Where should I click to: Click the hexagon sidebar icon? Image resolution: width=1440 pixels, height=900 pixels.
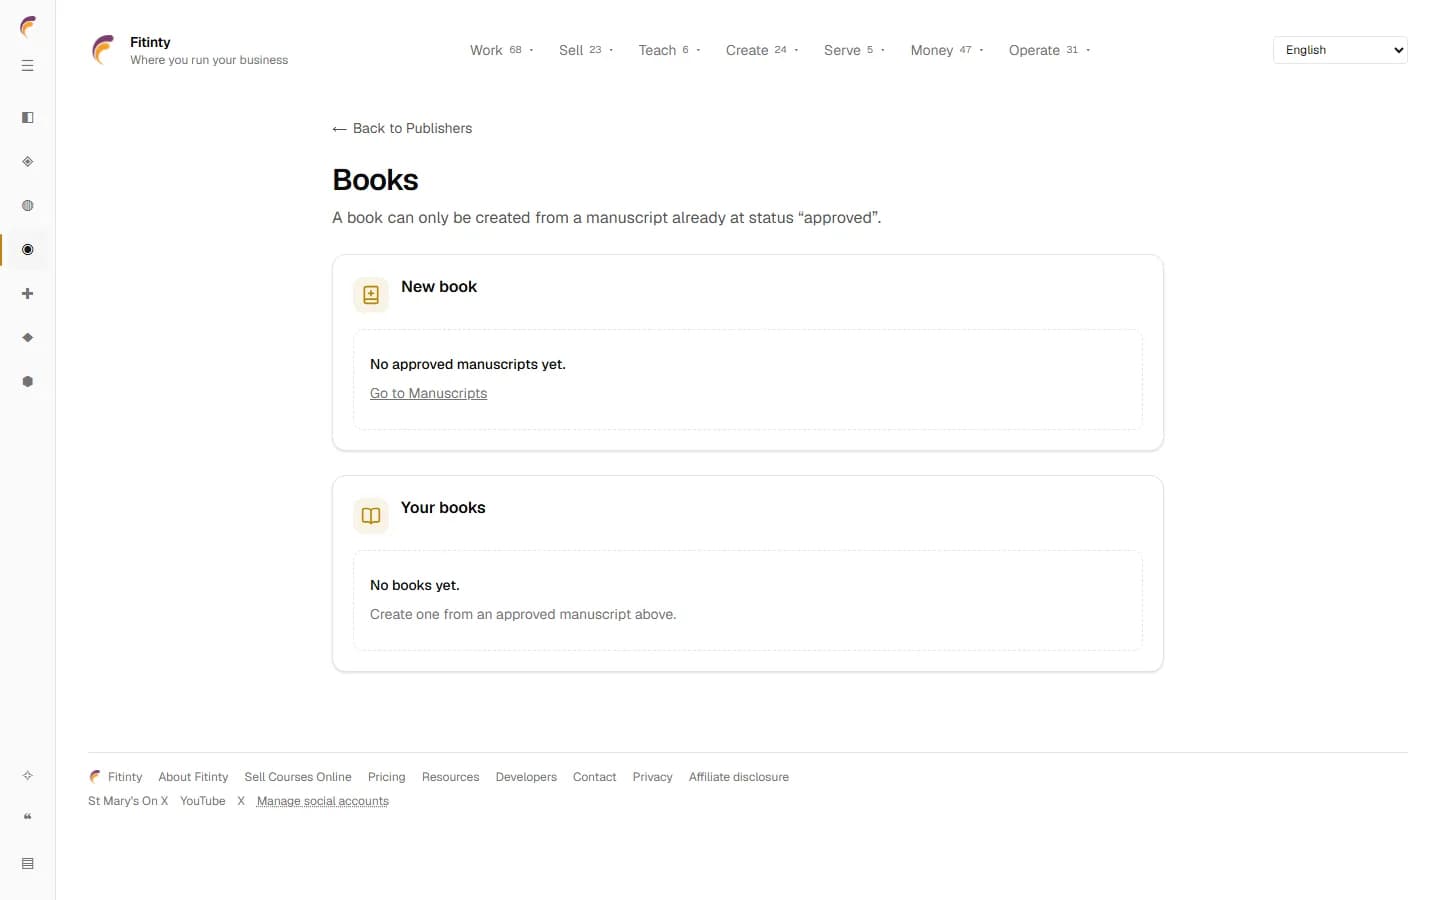(28, 382)
